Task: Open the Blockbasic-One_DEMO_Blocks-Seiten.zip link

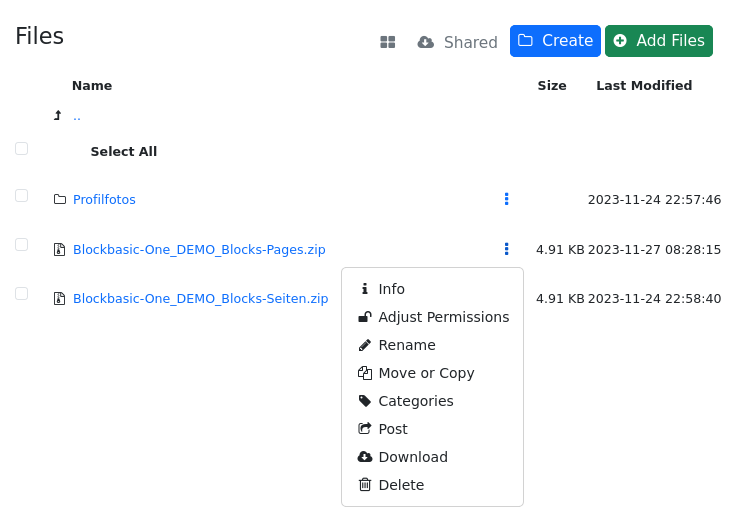Action: (200, 299)
